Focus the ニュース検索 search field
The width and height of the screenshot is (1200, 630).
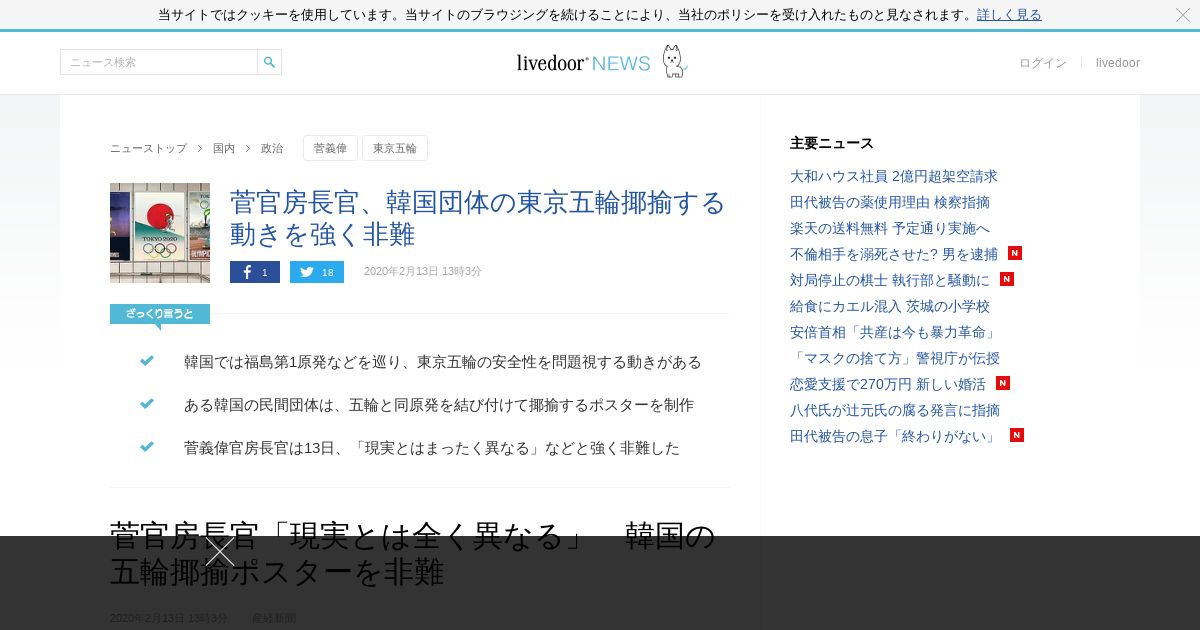(159, 62)
